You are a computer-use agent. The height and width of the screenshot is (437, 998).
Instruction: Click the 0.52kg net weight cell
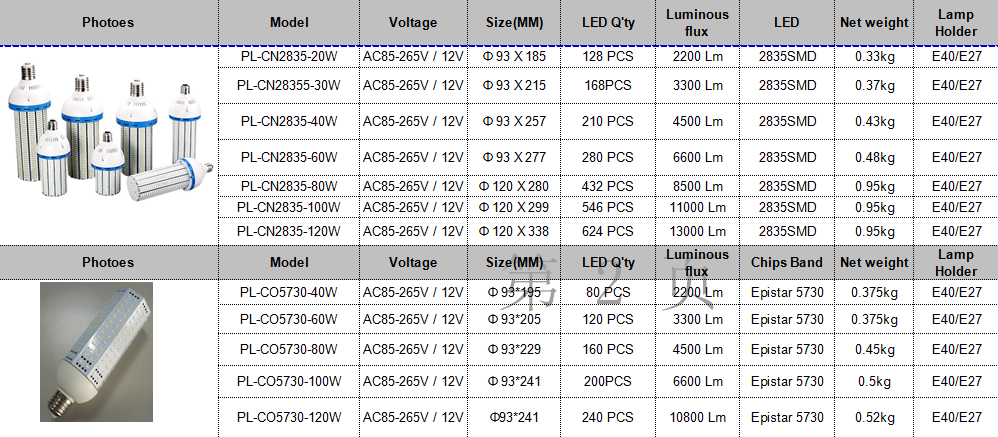click(x=875, y=417)
